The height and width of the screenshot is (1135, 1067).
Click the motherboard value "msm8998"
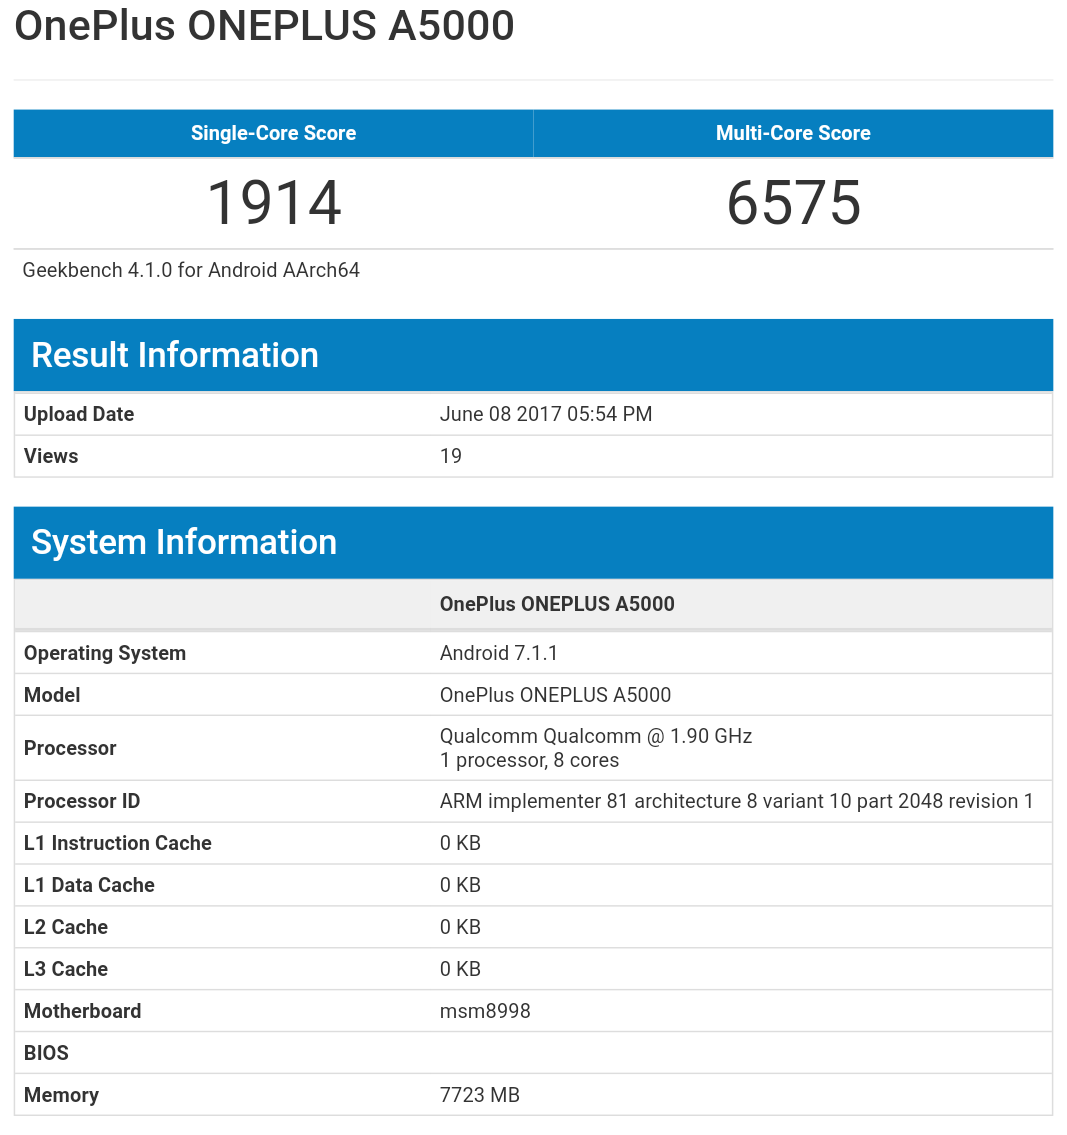coord(485,1011)
